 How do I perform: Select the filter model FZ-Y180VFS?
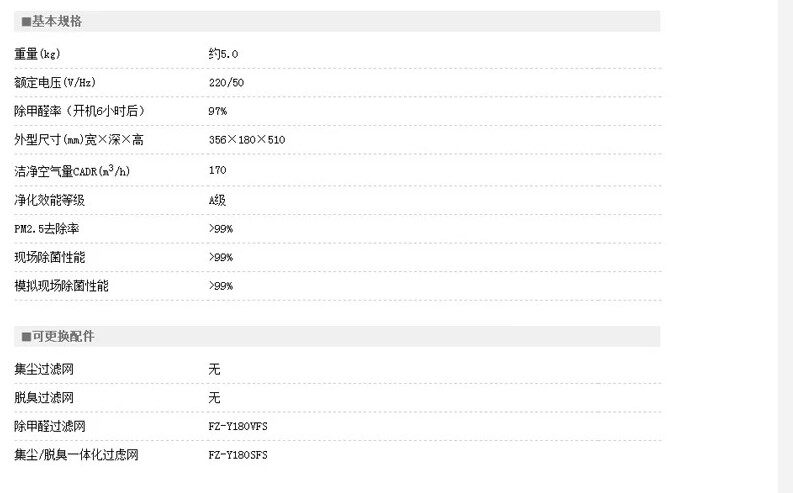(238, 427)
